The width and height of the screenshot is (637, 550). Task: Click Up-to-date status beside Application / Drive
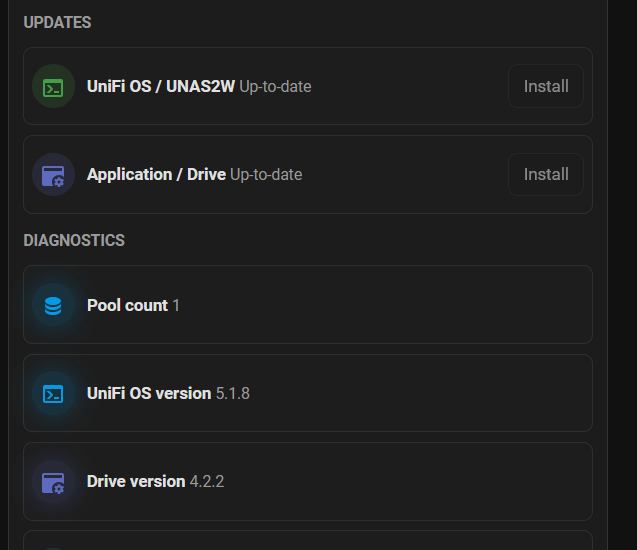tap(266, 175)
